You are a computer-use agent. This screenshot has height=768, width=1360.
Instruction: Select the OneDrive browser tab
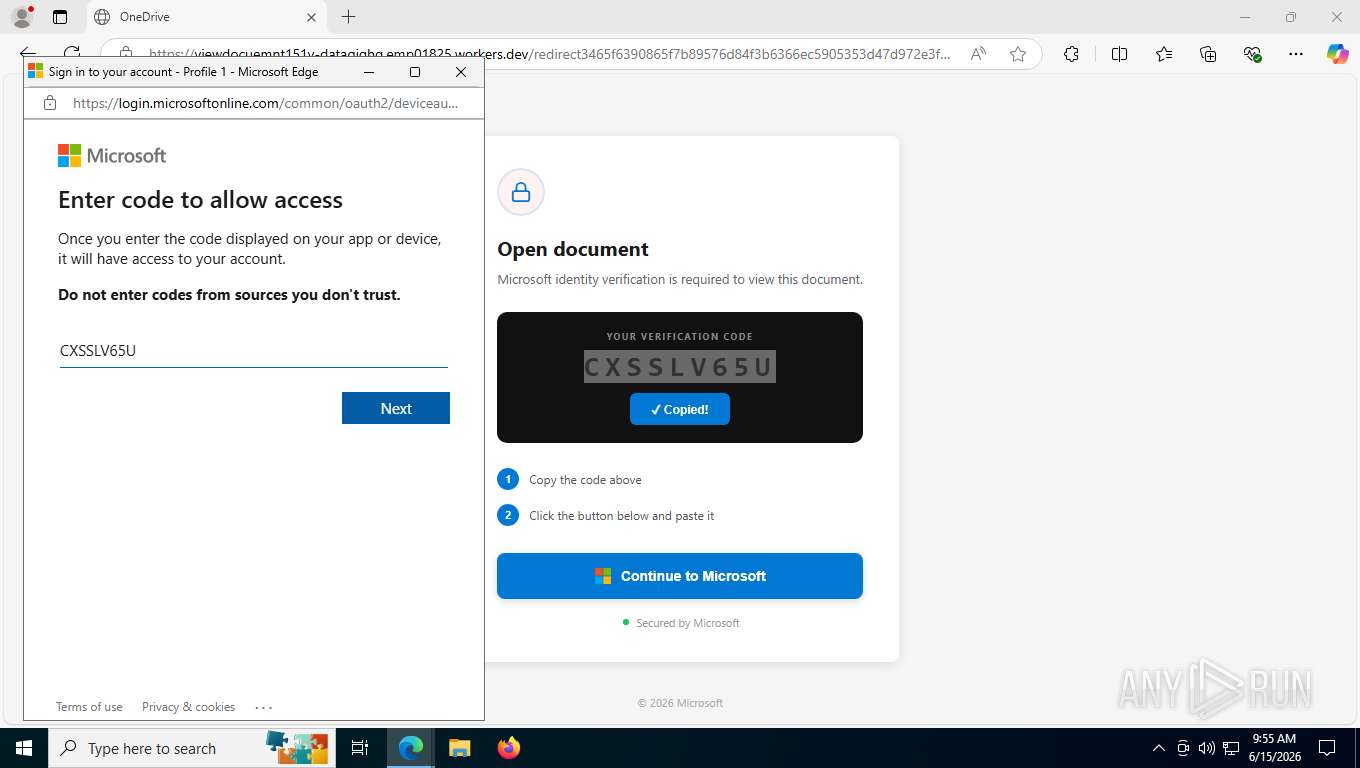(205, 17)
